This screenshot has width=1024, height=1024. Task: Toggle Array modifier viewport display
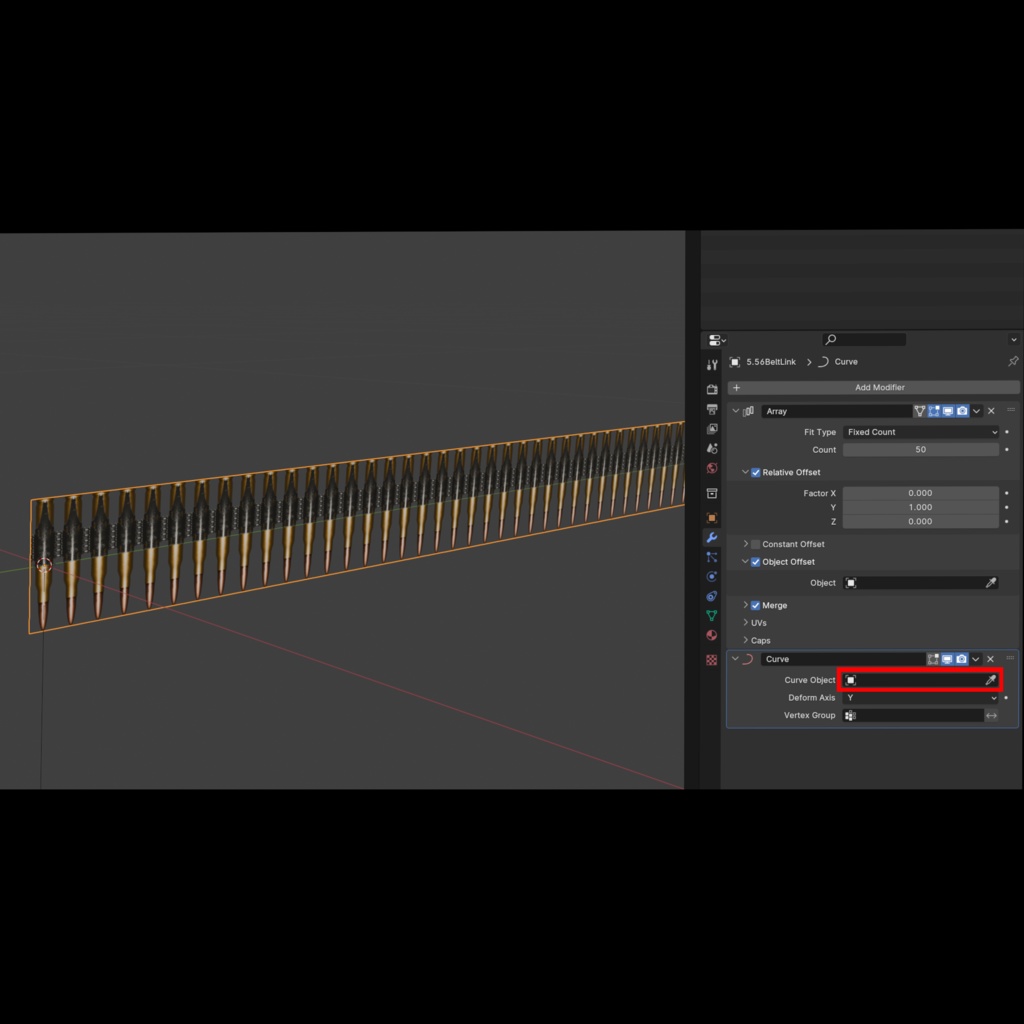948,411
